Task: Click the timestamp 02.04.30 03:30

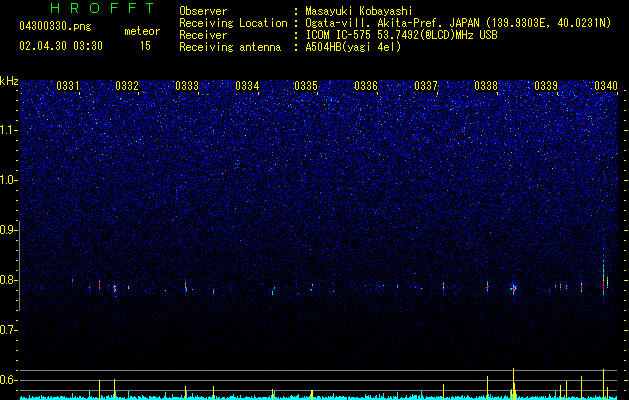Action: [x=61, y=46]
